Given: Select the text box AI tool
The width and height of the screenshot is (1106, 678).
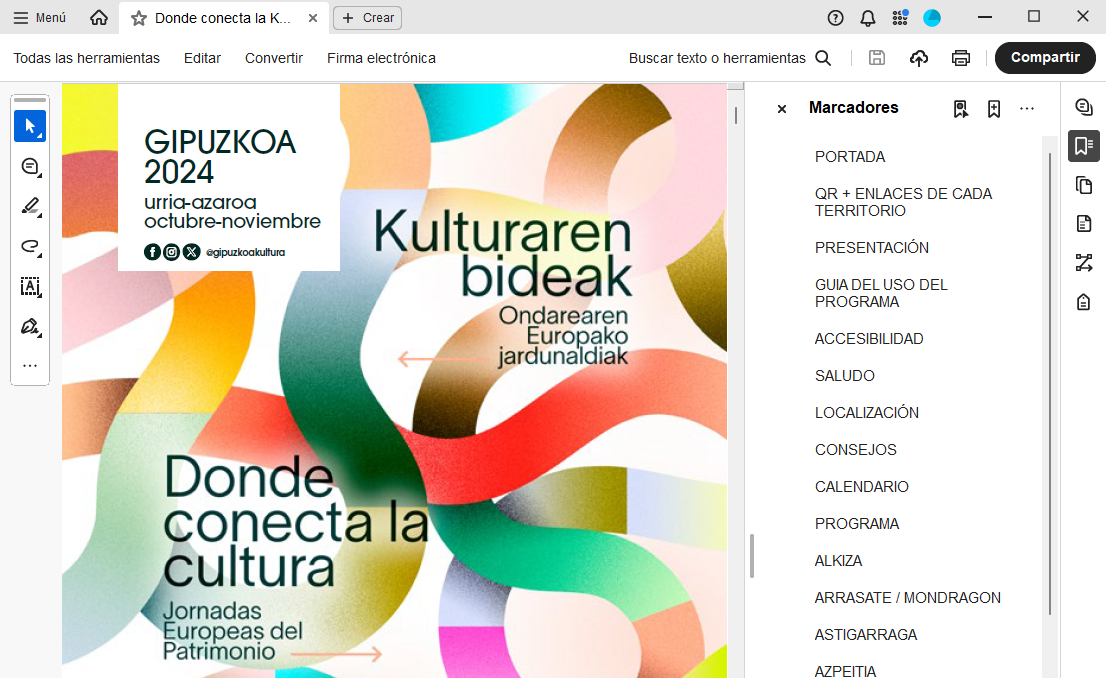Looking at the screenshot, I should tap(30, 286).
